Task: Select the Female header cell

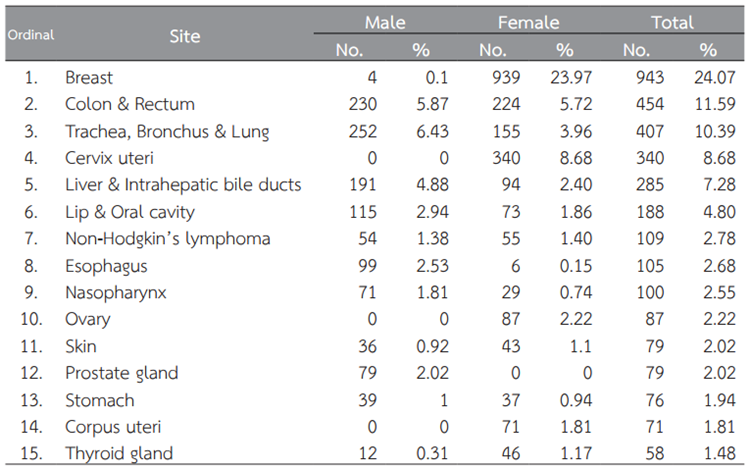Action: [x=528, y=22]
